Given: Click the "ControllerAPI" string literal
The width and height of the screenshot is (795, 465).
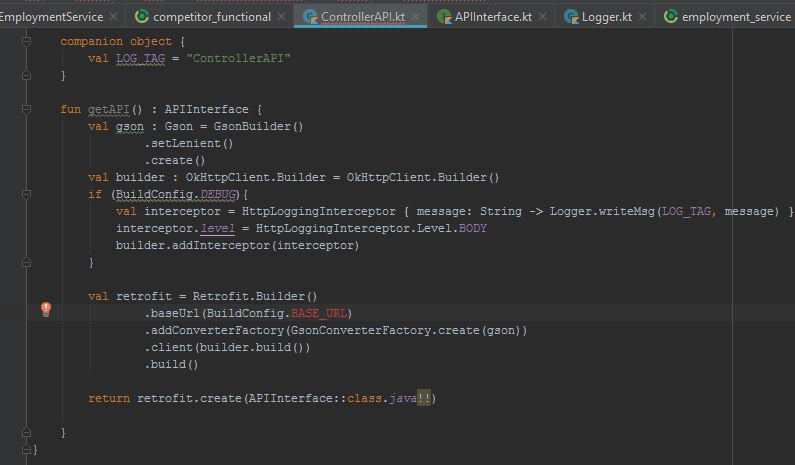Looking at the screenshot, I should pos(238,58).
